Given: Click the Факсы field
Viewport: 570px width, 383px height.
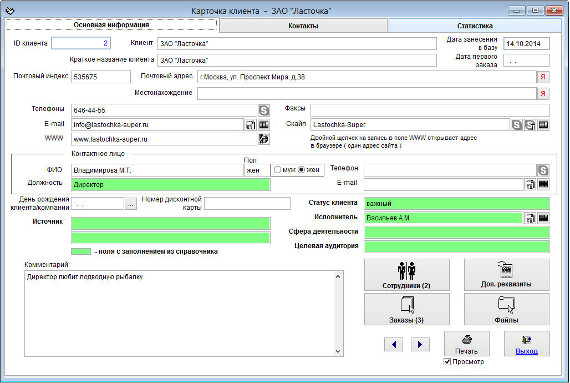Looking at the screenshot, I should point(430,110).
